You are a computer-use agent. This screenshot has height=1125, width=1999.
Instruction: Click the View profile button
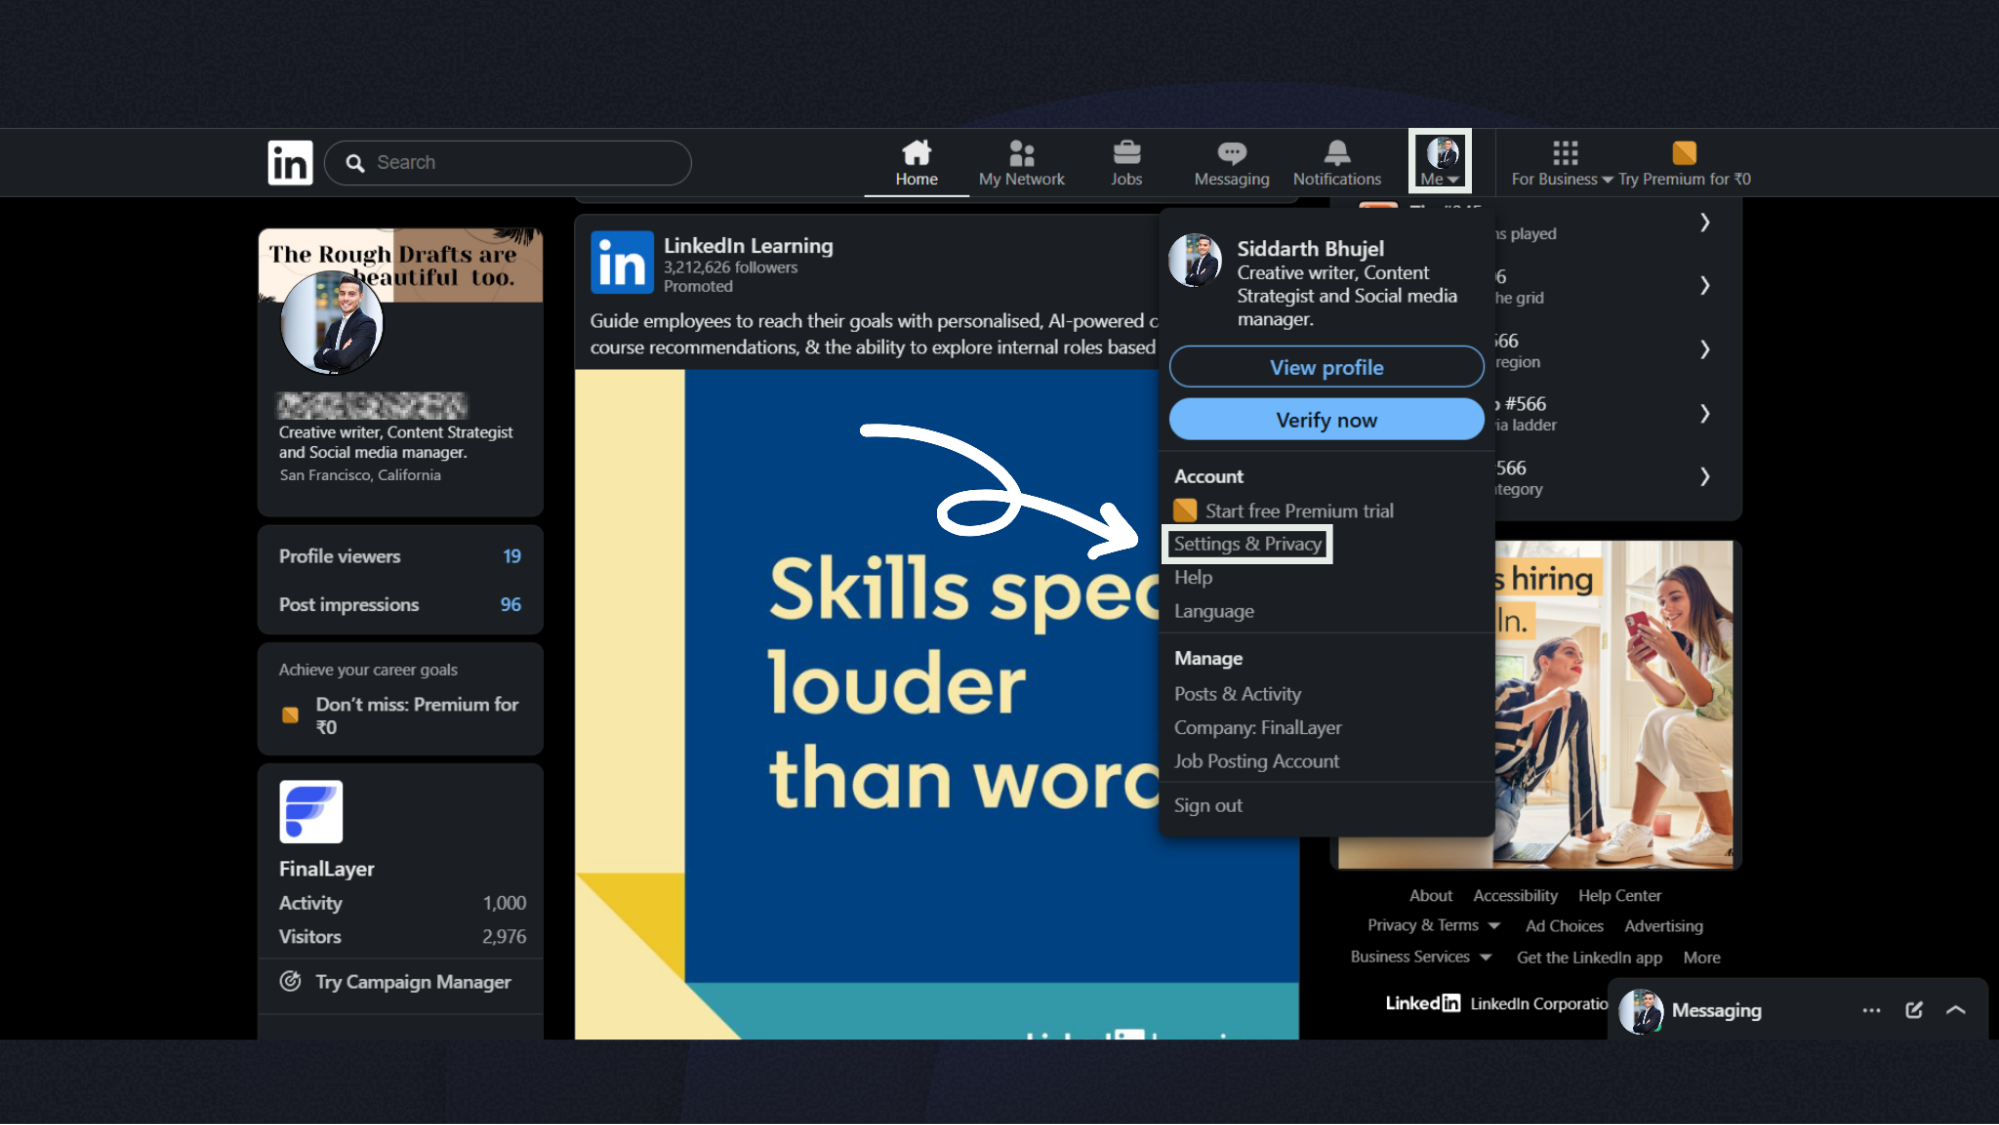(1326, 367)
